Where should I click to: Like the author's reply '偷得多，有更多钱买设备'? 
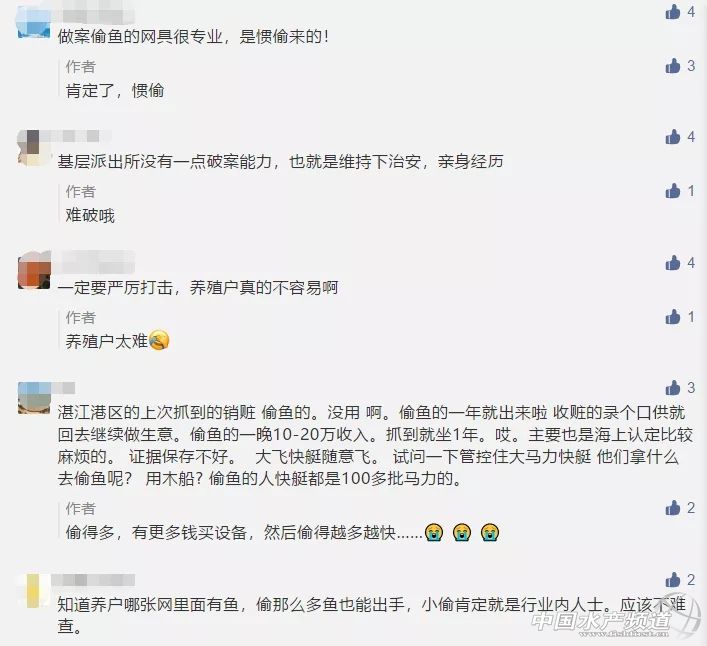[x=672, y=508]
